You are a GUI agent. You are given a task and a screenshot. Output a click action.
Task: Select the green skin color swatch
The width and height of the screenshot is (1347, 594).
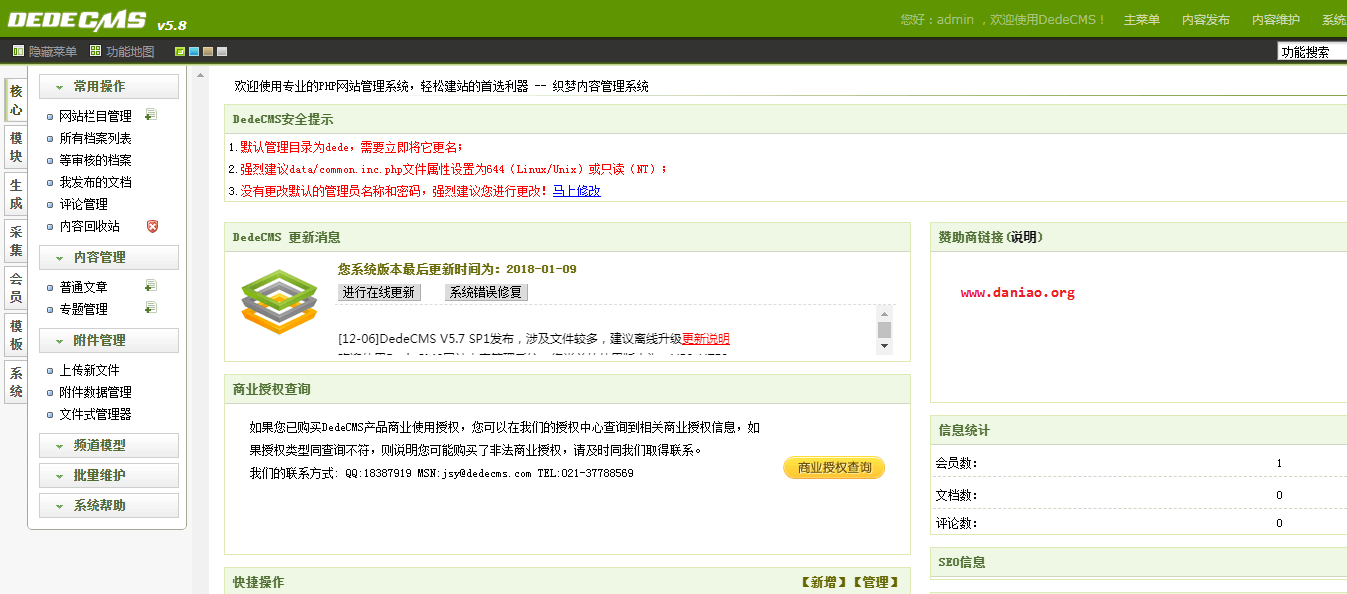point(180,51)
